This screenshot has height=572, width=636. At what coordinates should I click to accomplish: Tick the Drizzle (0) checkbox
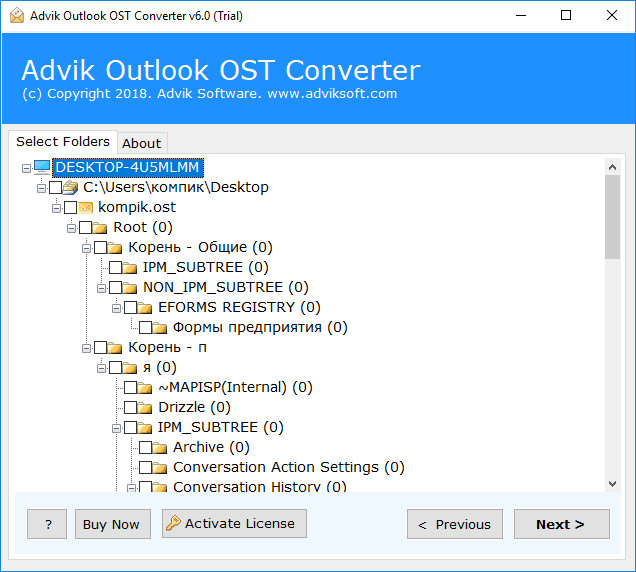point(131,407)
